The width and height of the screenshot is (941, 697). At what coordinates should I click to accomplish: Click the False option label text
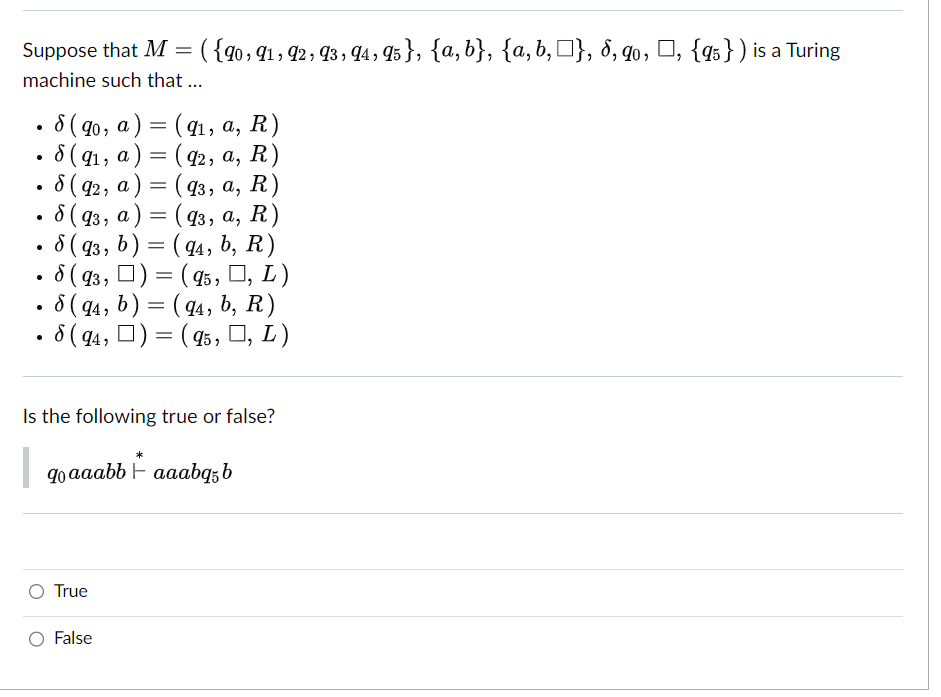(x=72, y=638)
